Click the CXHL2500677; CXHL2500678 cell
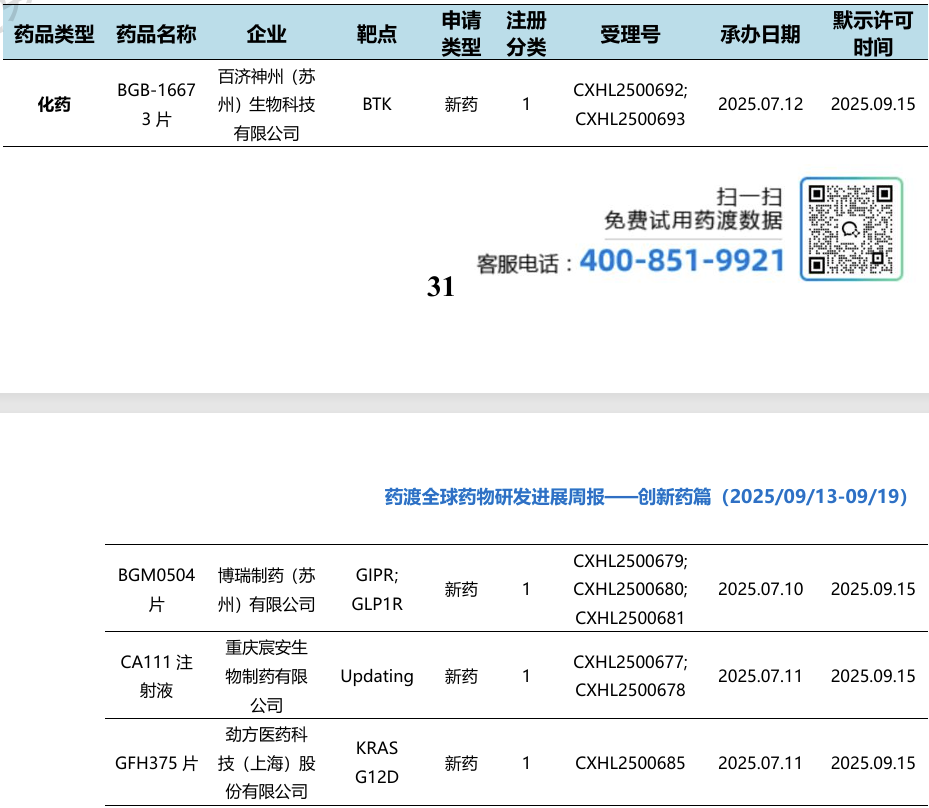 [x=630, y=676]
